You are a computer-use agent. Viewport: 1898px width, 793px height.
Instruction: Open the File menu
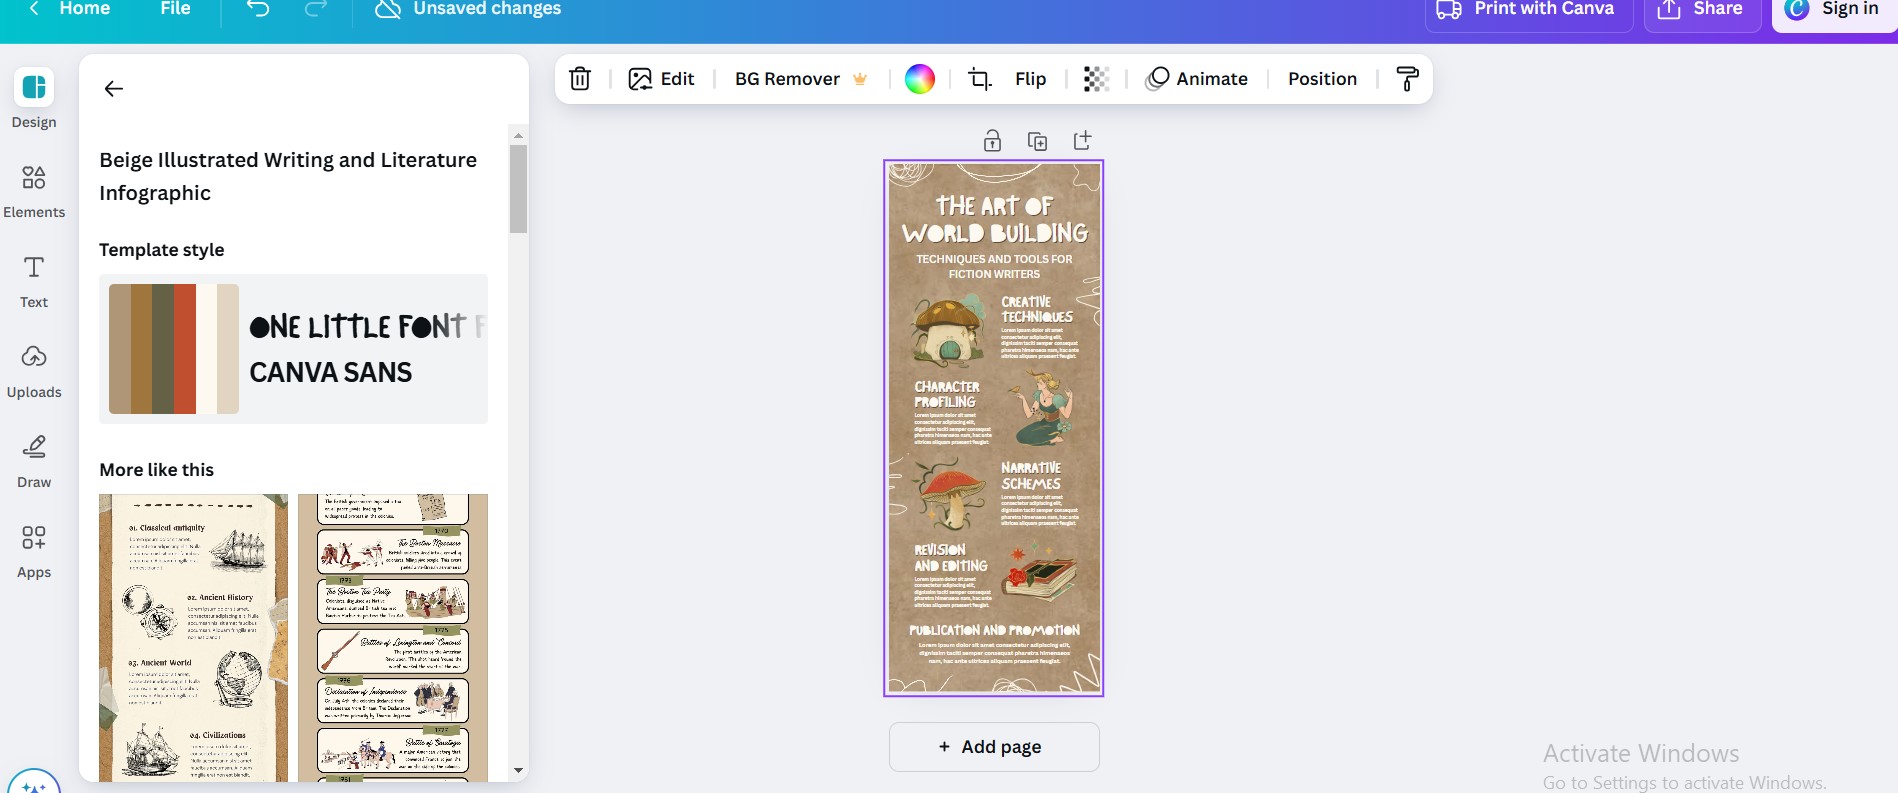175,9
